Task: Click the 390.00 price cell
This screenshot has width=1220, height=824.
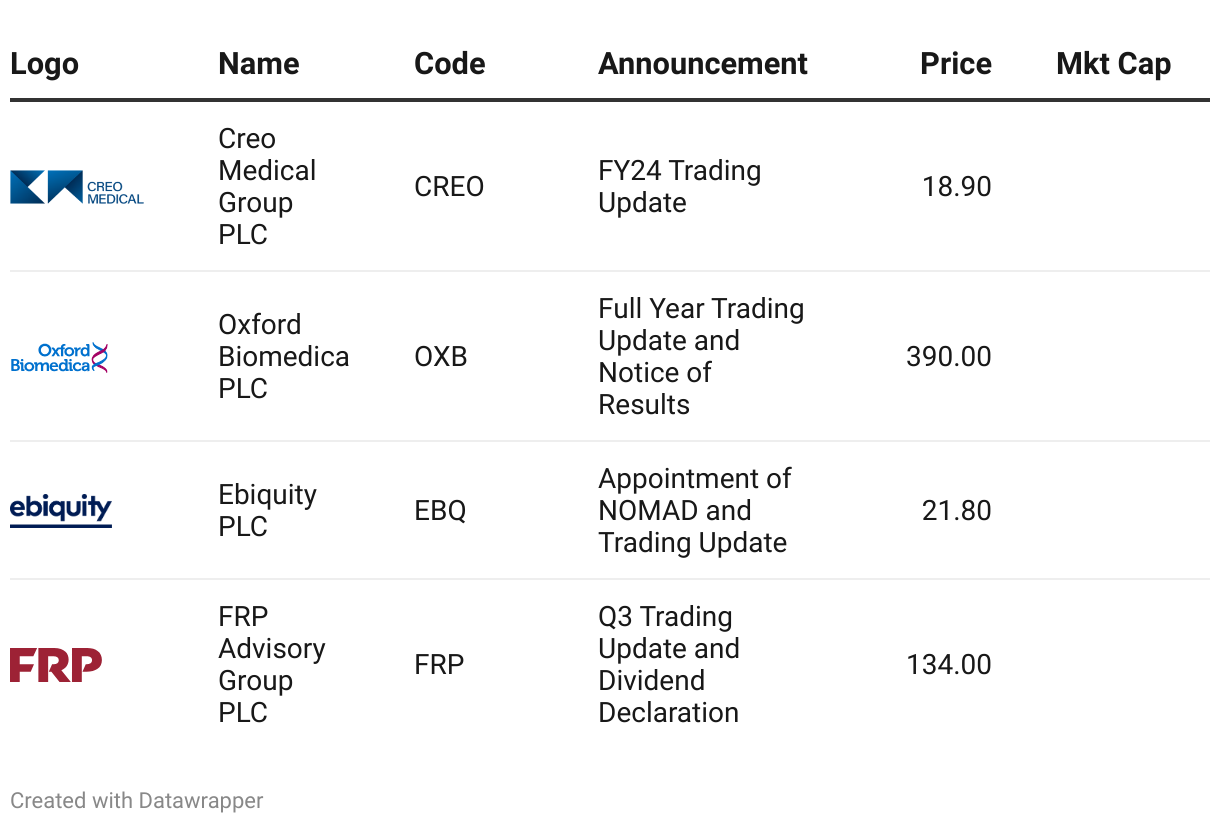Action: 948,357
